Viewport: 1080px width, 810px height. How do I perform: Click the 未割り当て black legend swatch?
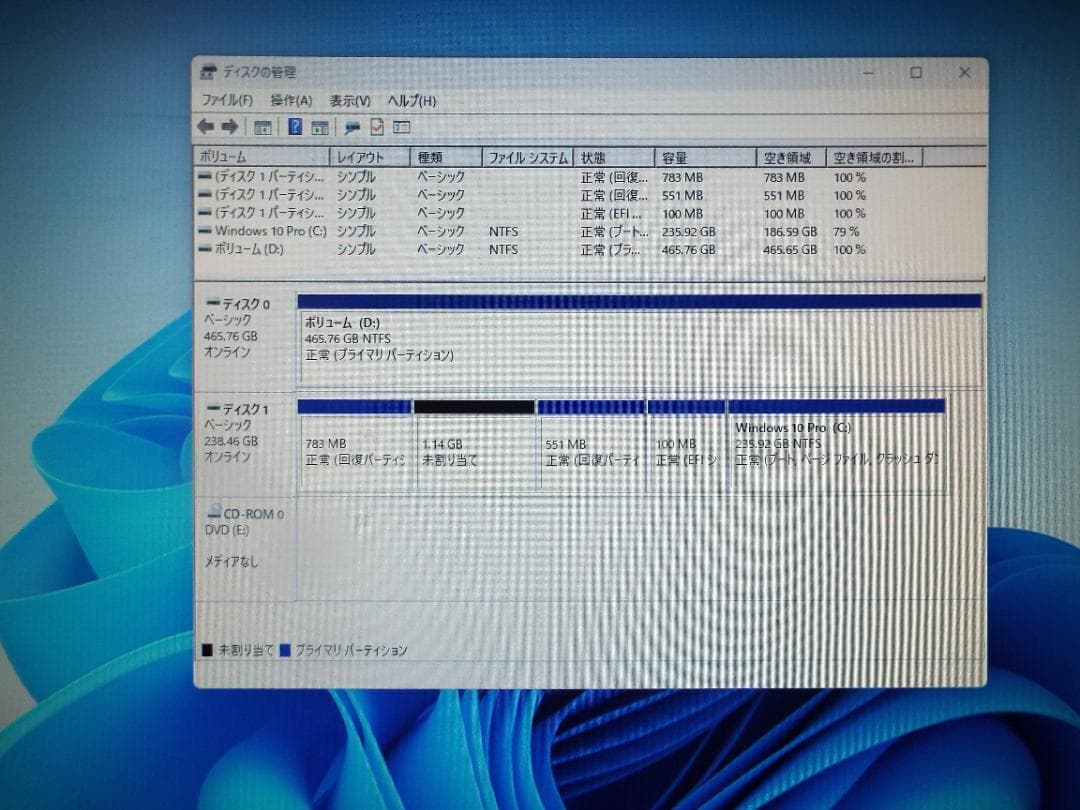point(206,649)
